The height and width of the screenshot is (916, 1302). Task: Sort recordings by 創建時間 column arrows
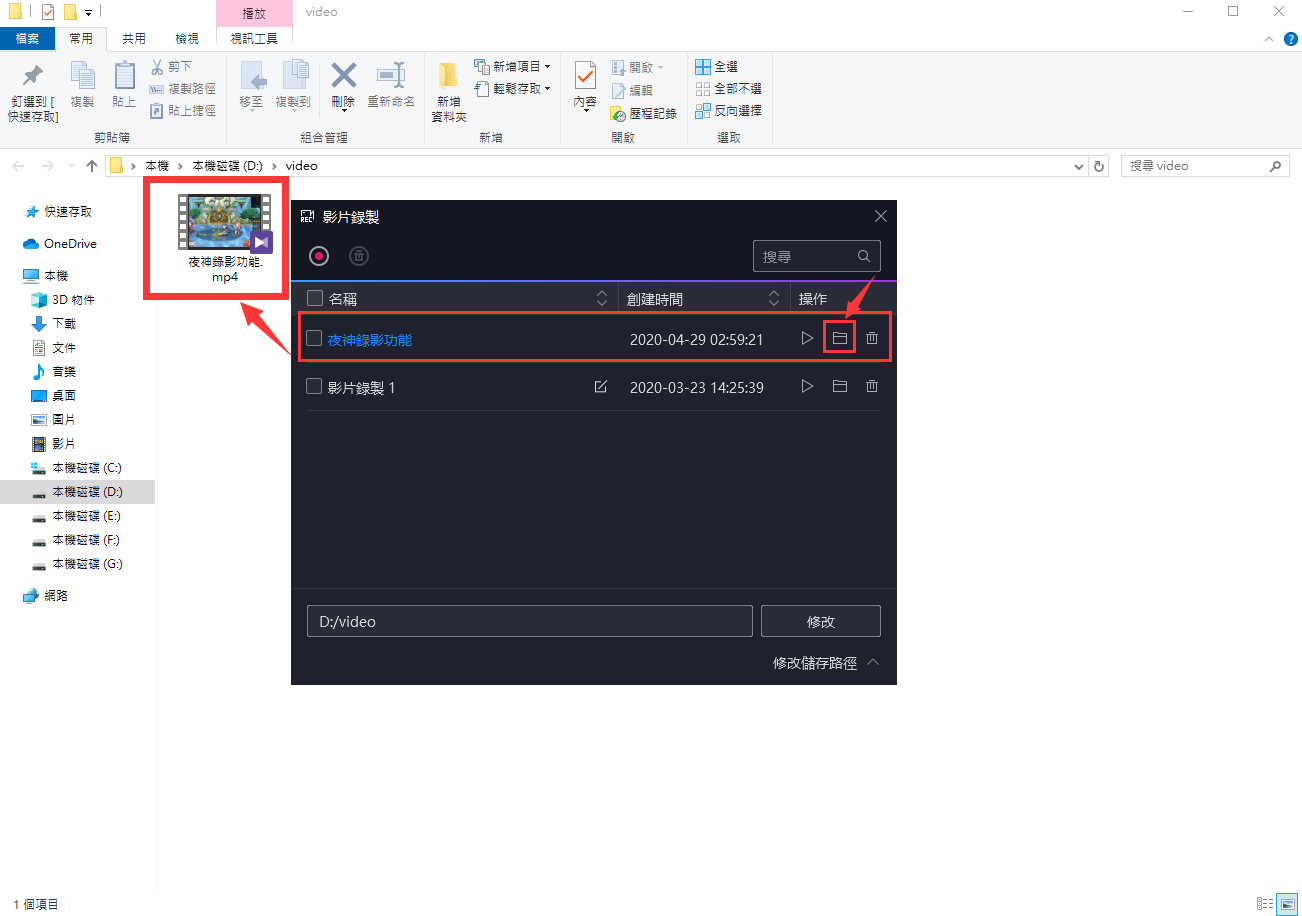tap(774, 298)
